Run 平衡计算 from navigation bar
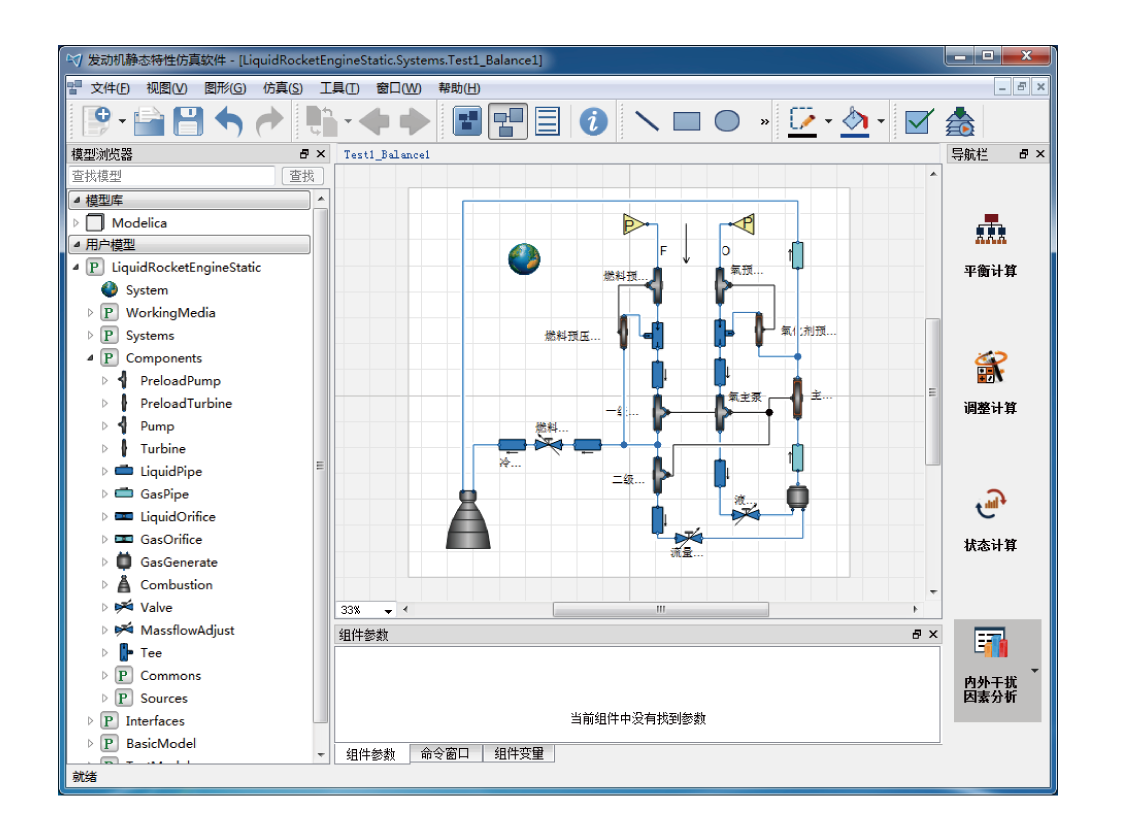1129x838 pixels. (x=990, y=245)
